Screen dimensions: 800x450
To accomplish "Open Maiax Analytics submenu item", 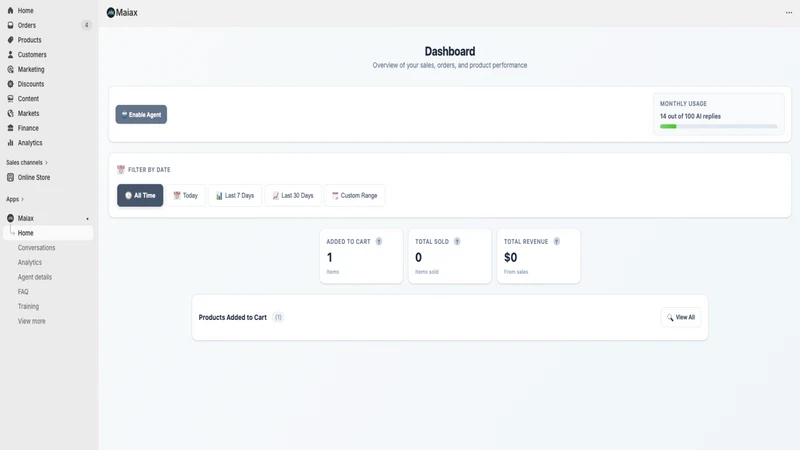I will (x=30, y=262).
